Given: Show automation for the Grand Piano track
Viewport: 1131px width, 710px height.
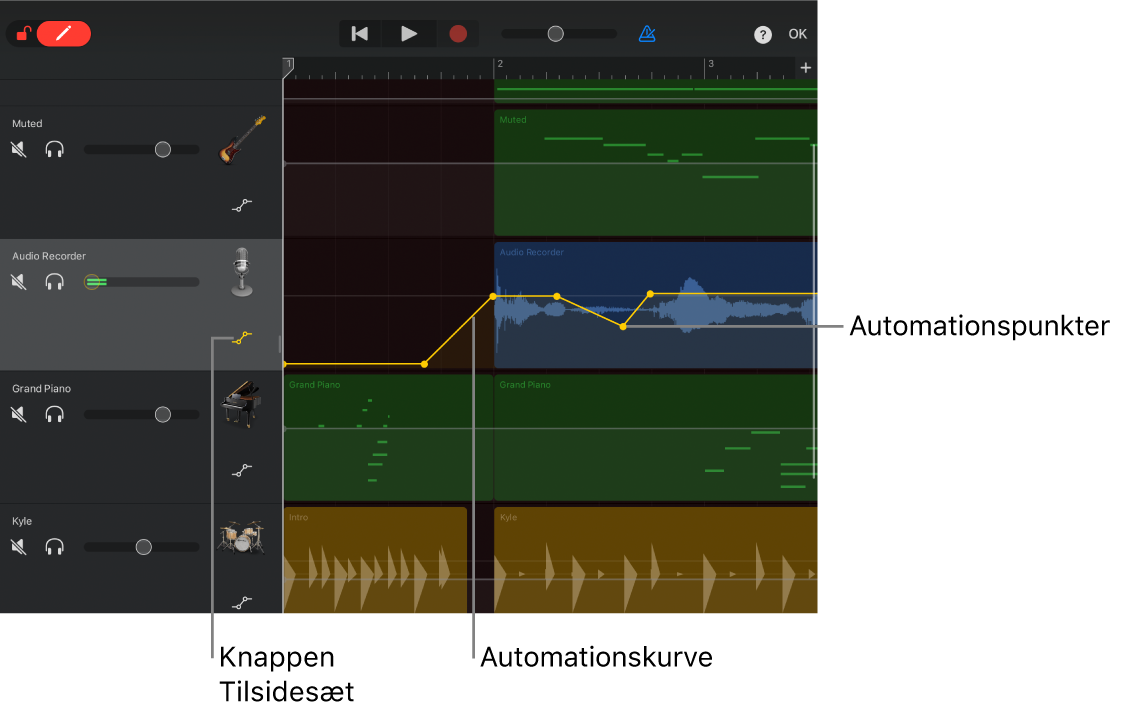Looking at the screenshot, I should 241,470.
